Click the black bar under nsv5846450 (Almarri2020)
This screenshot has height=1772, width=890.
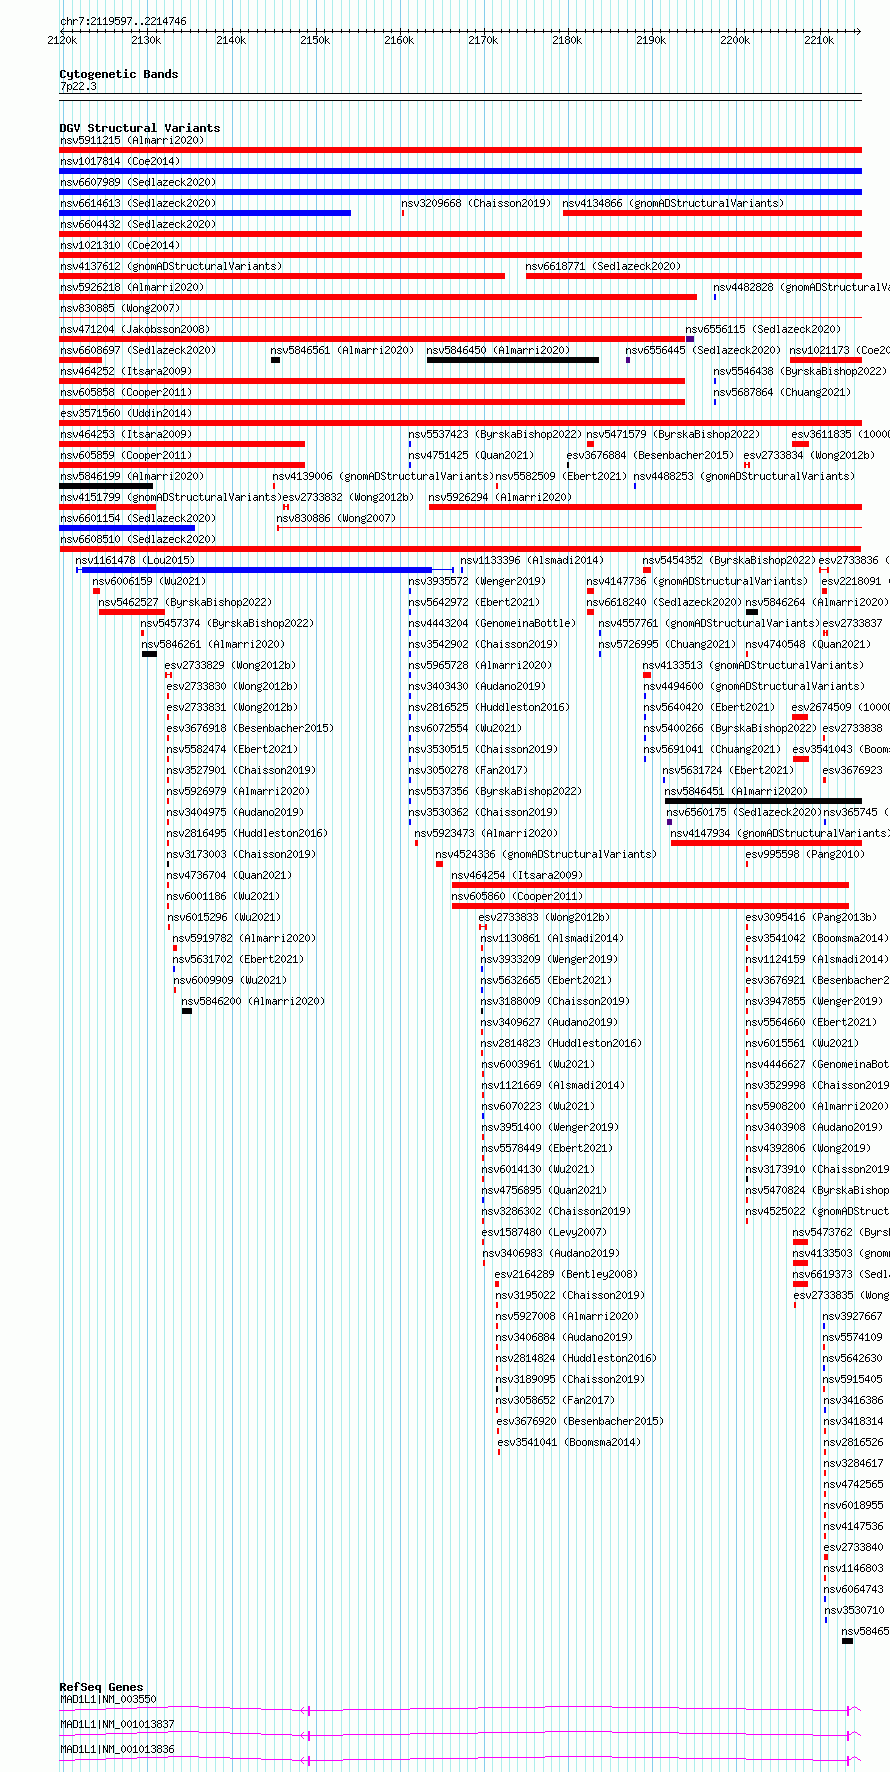pos(513,360)
